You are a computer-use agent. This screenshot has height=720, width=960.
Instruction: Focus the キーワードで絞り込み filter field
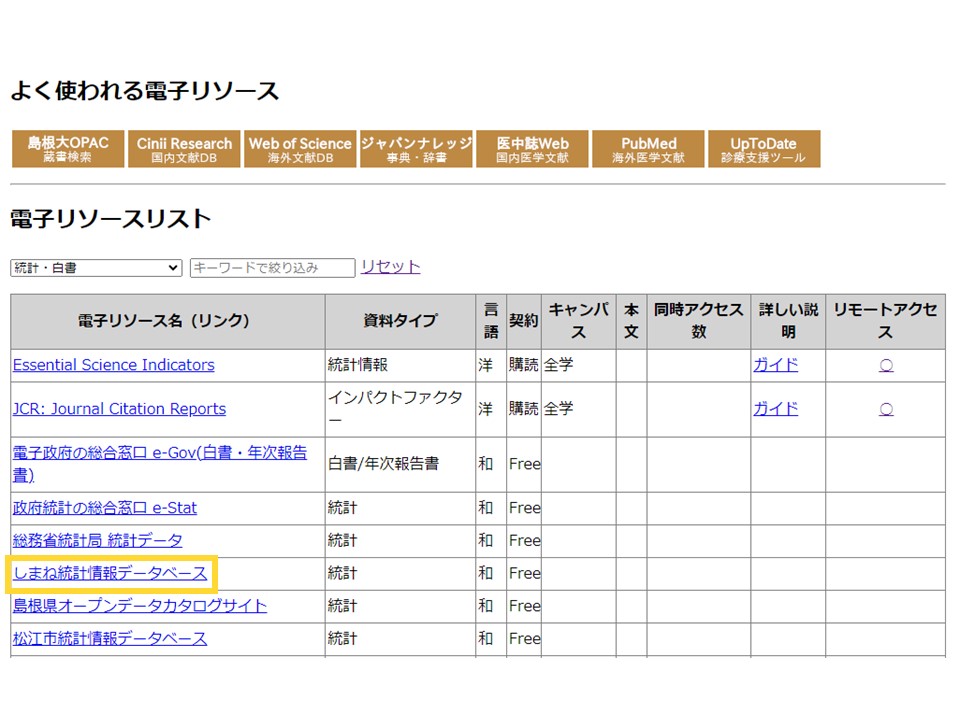(x=272, y=268)
